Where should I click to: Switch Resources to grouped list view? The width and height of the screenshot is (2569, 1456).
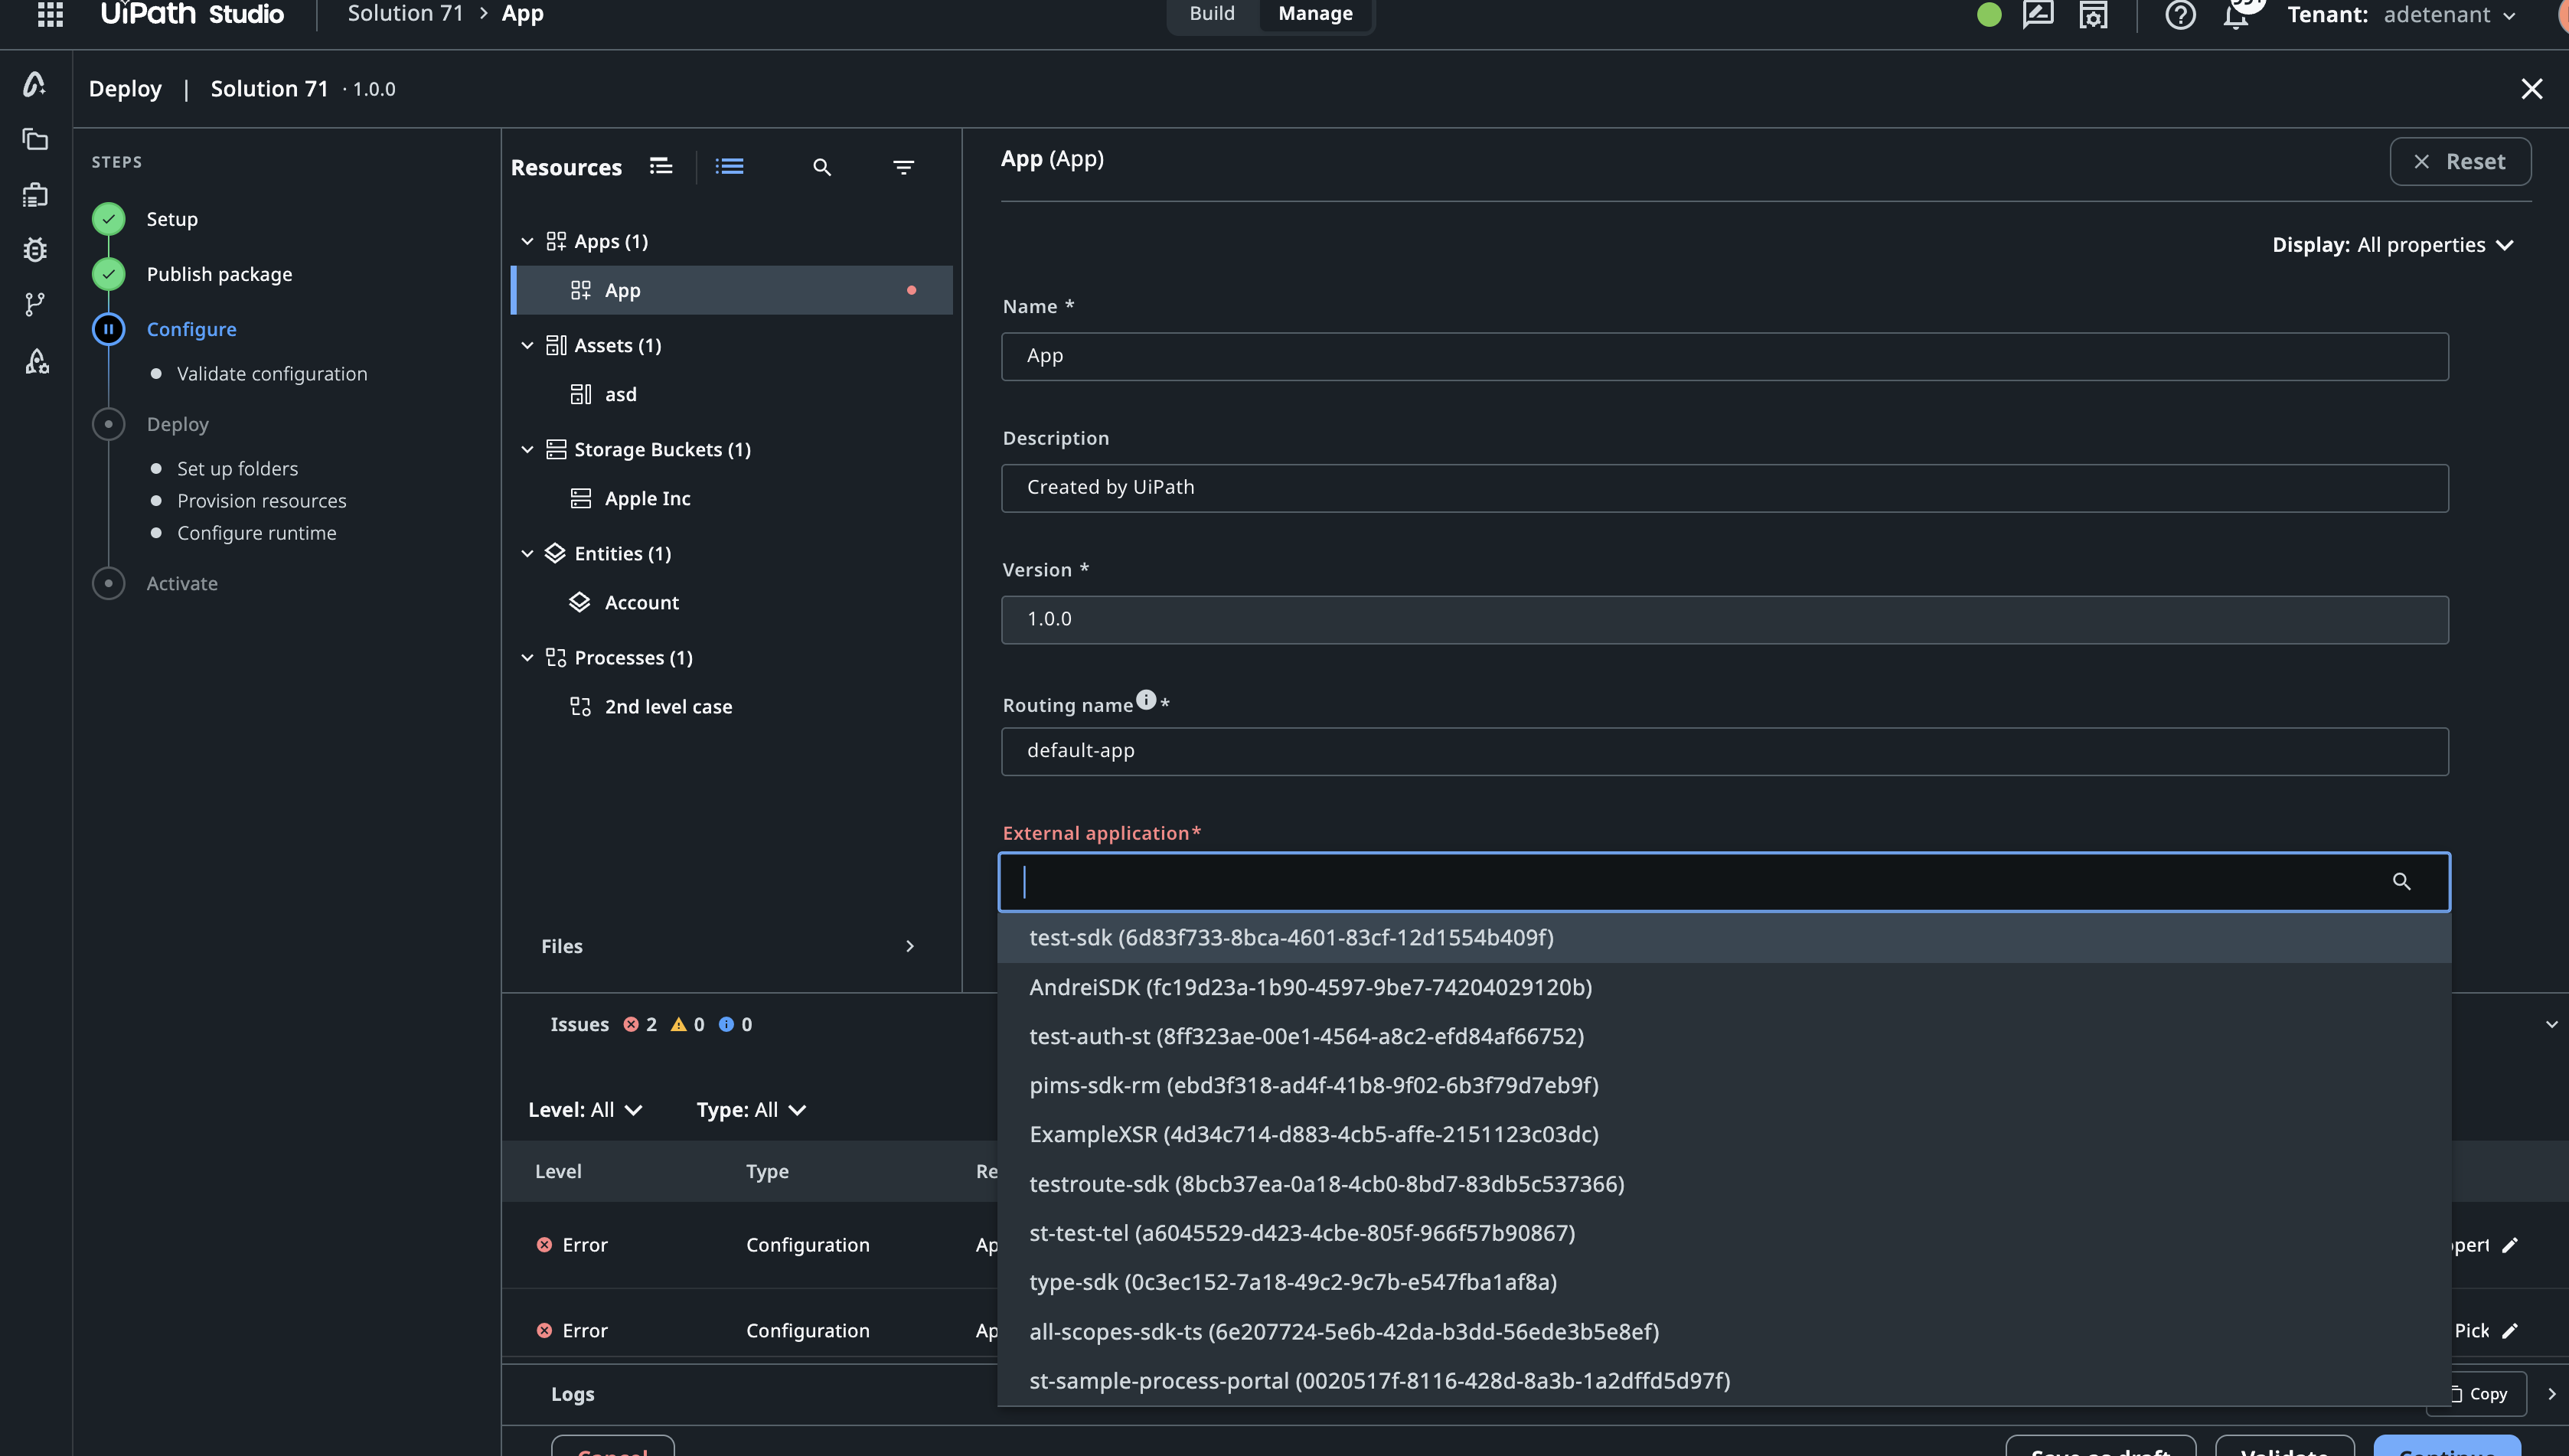click(661, 166)
